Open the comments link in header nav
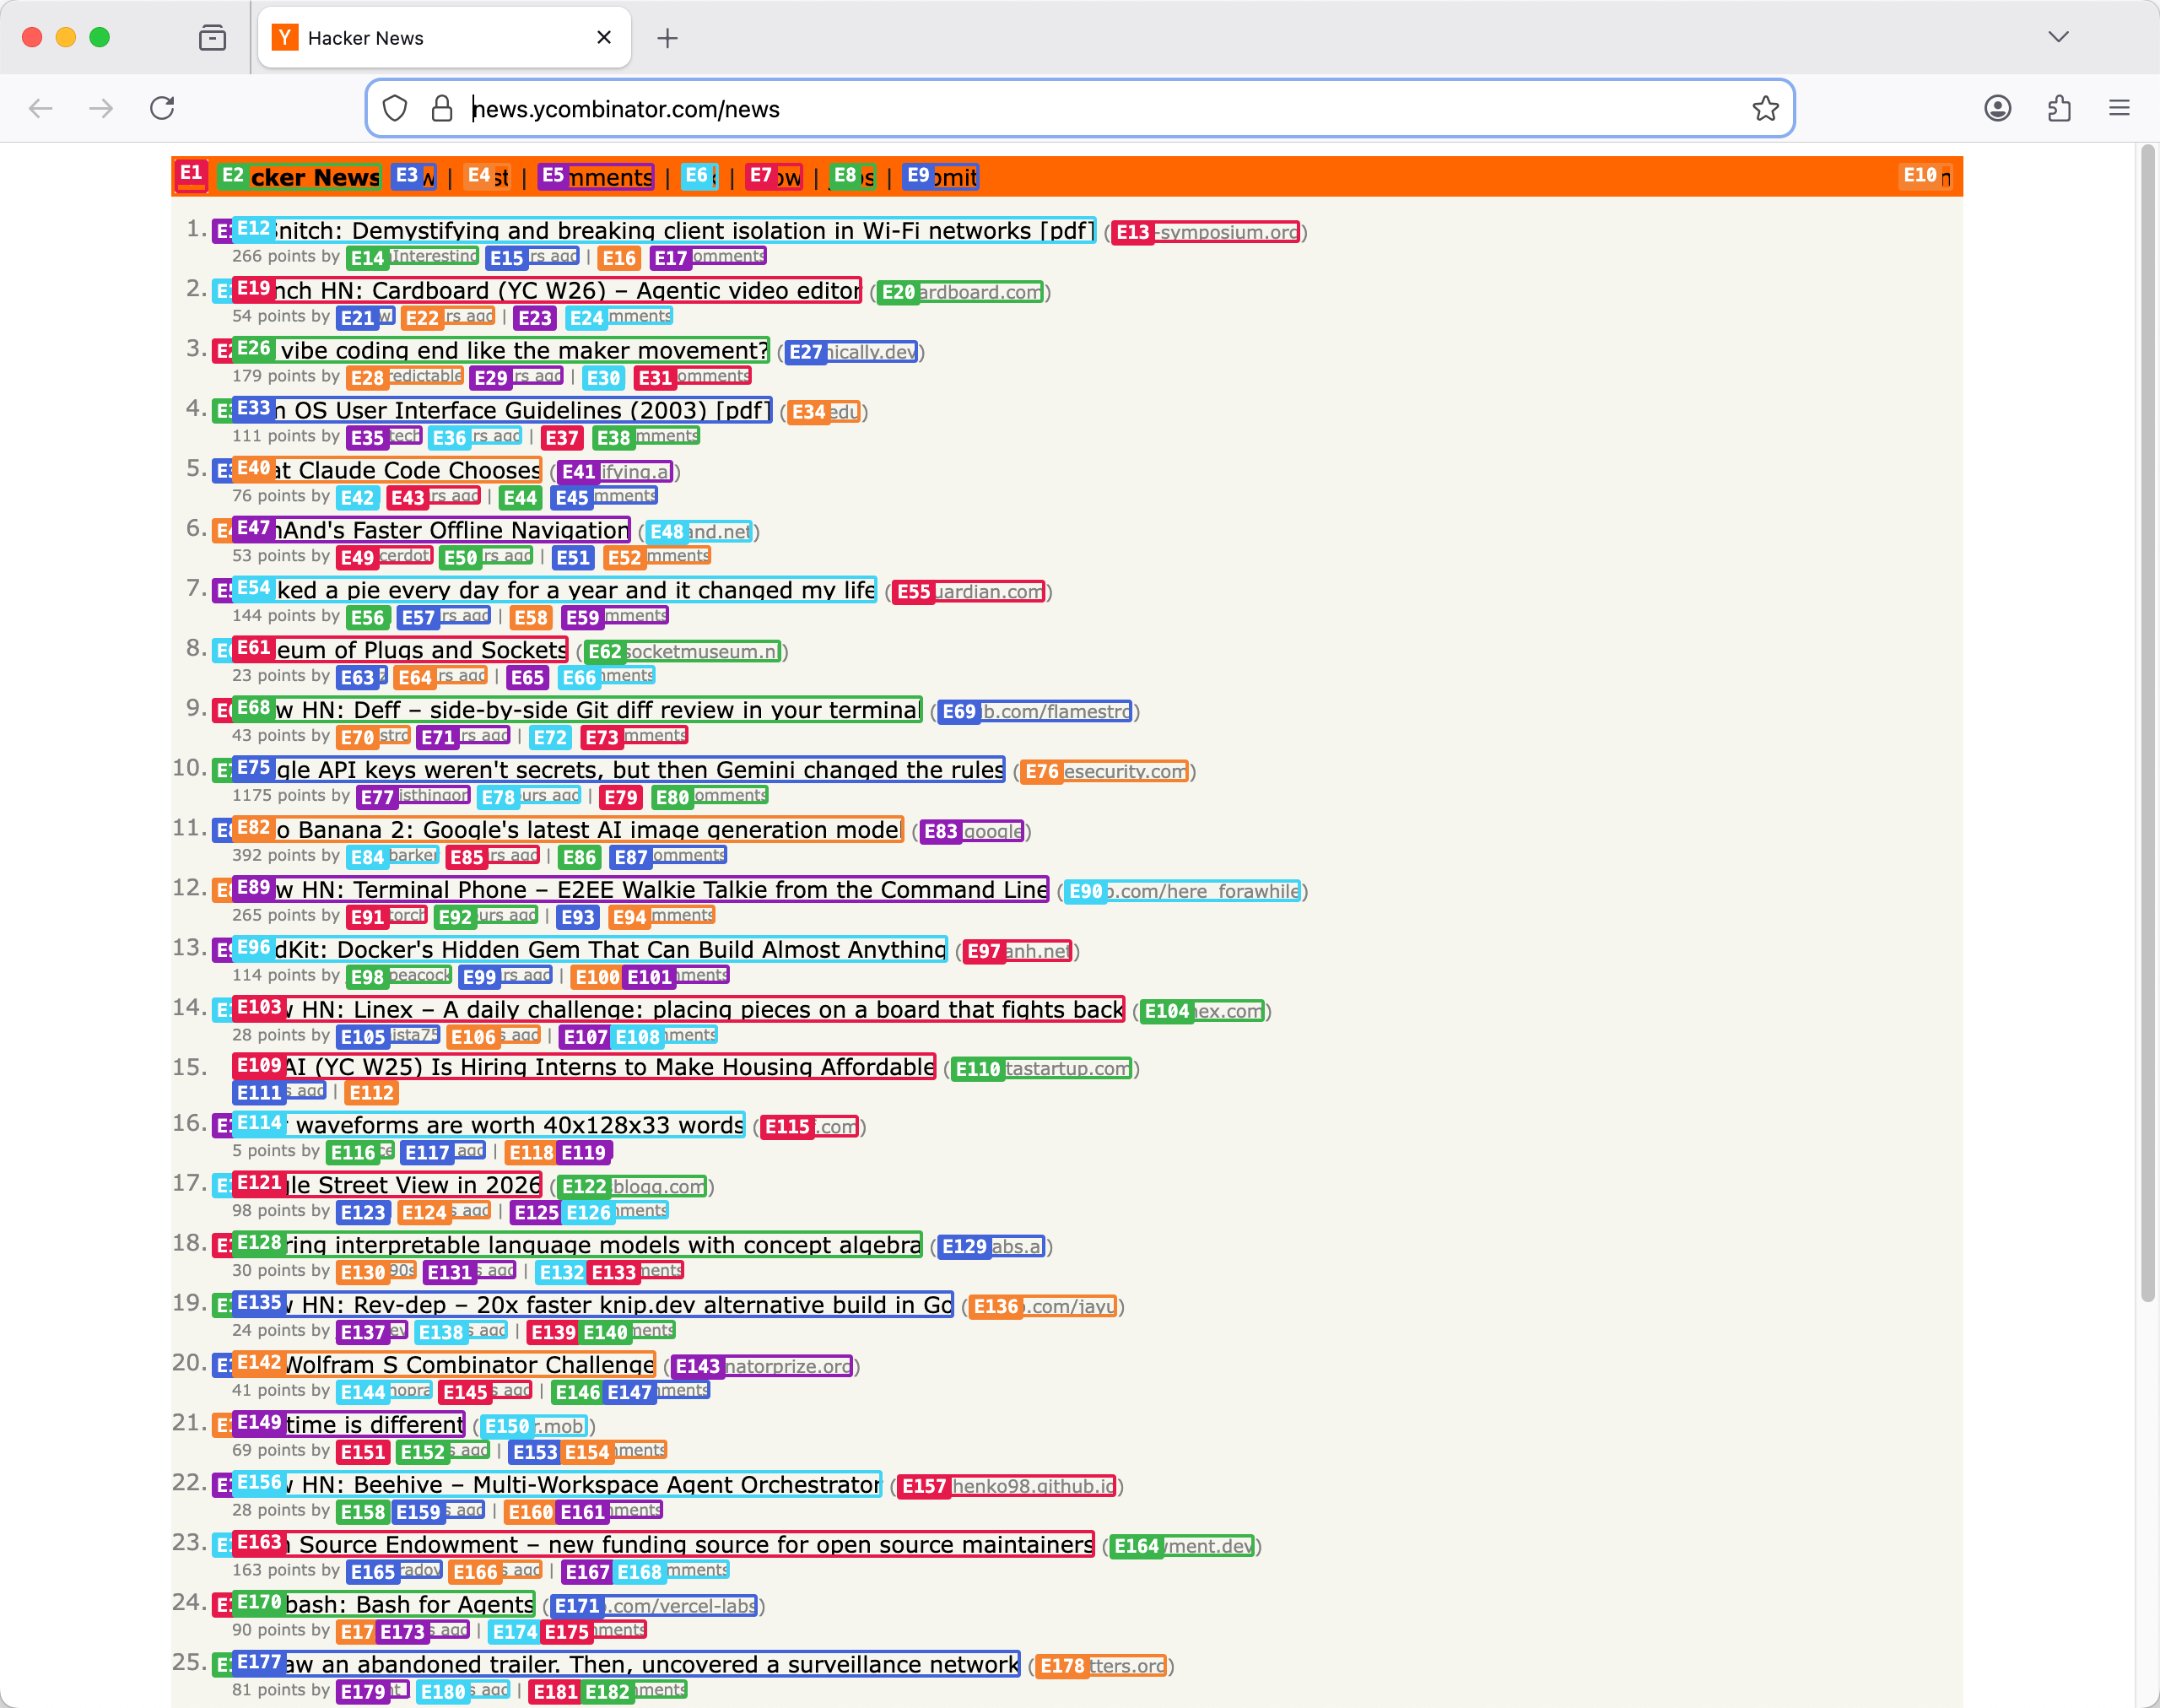Image resolution: width=2160 pixels, height=1708 pixels. pos(597,177)
